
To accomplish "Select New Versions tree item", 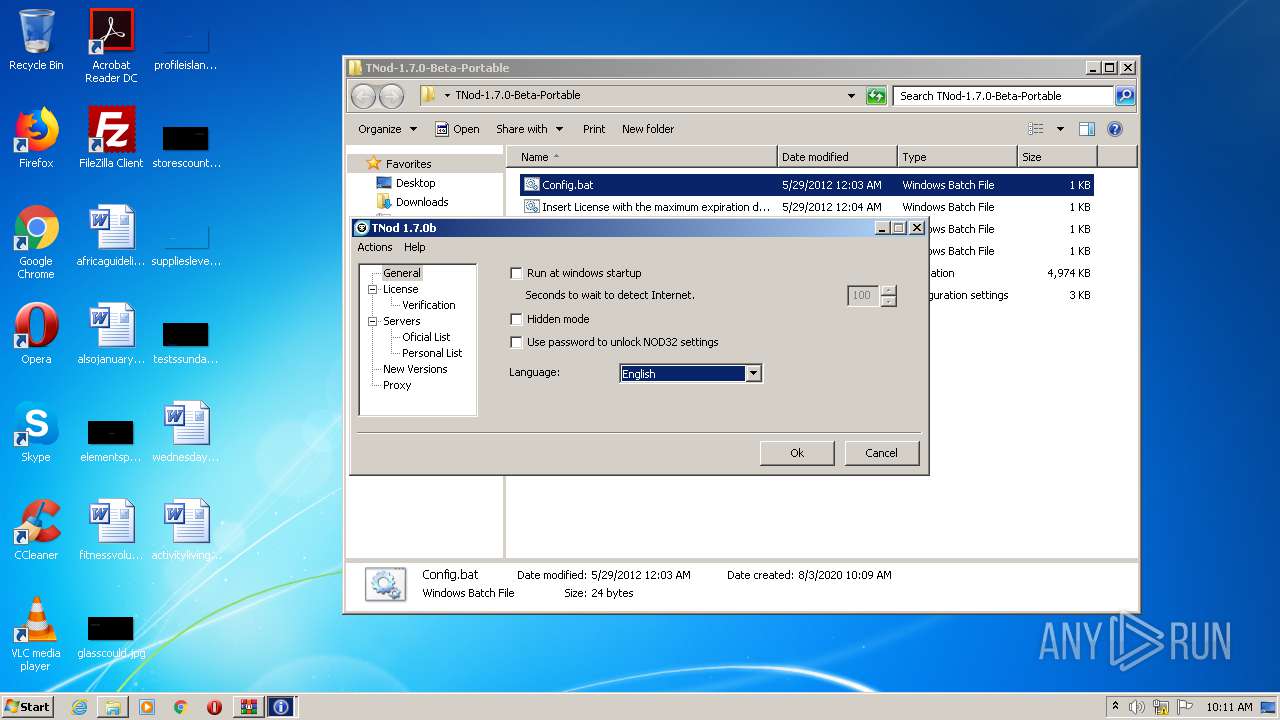I will pyautogui.click(x=415, y=369).
